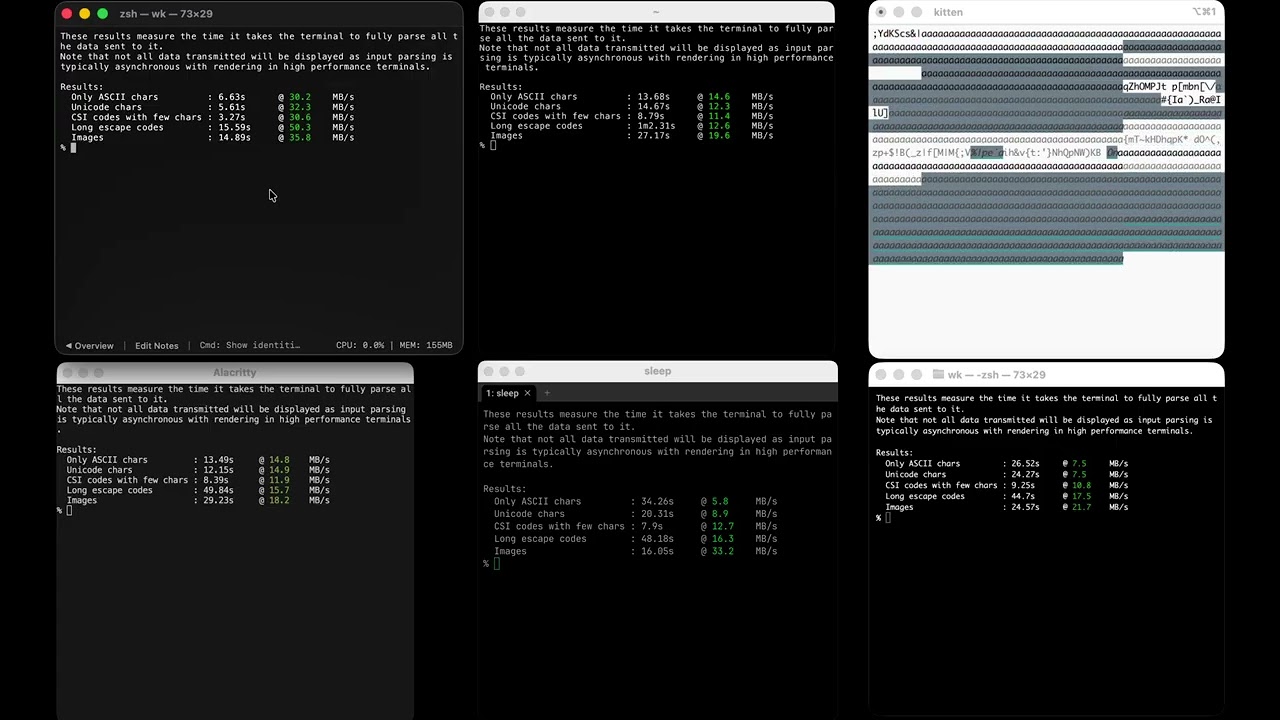Click the kitten window title
1280x720 pixels.
(x=948, y=12)
